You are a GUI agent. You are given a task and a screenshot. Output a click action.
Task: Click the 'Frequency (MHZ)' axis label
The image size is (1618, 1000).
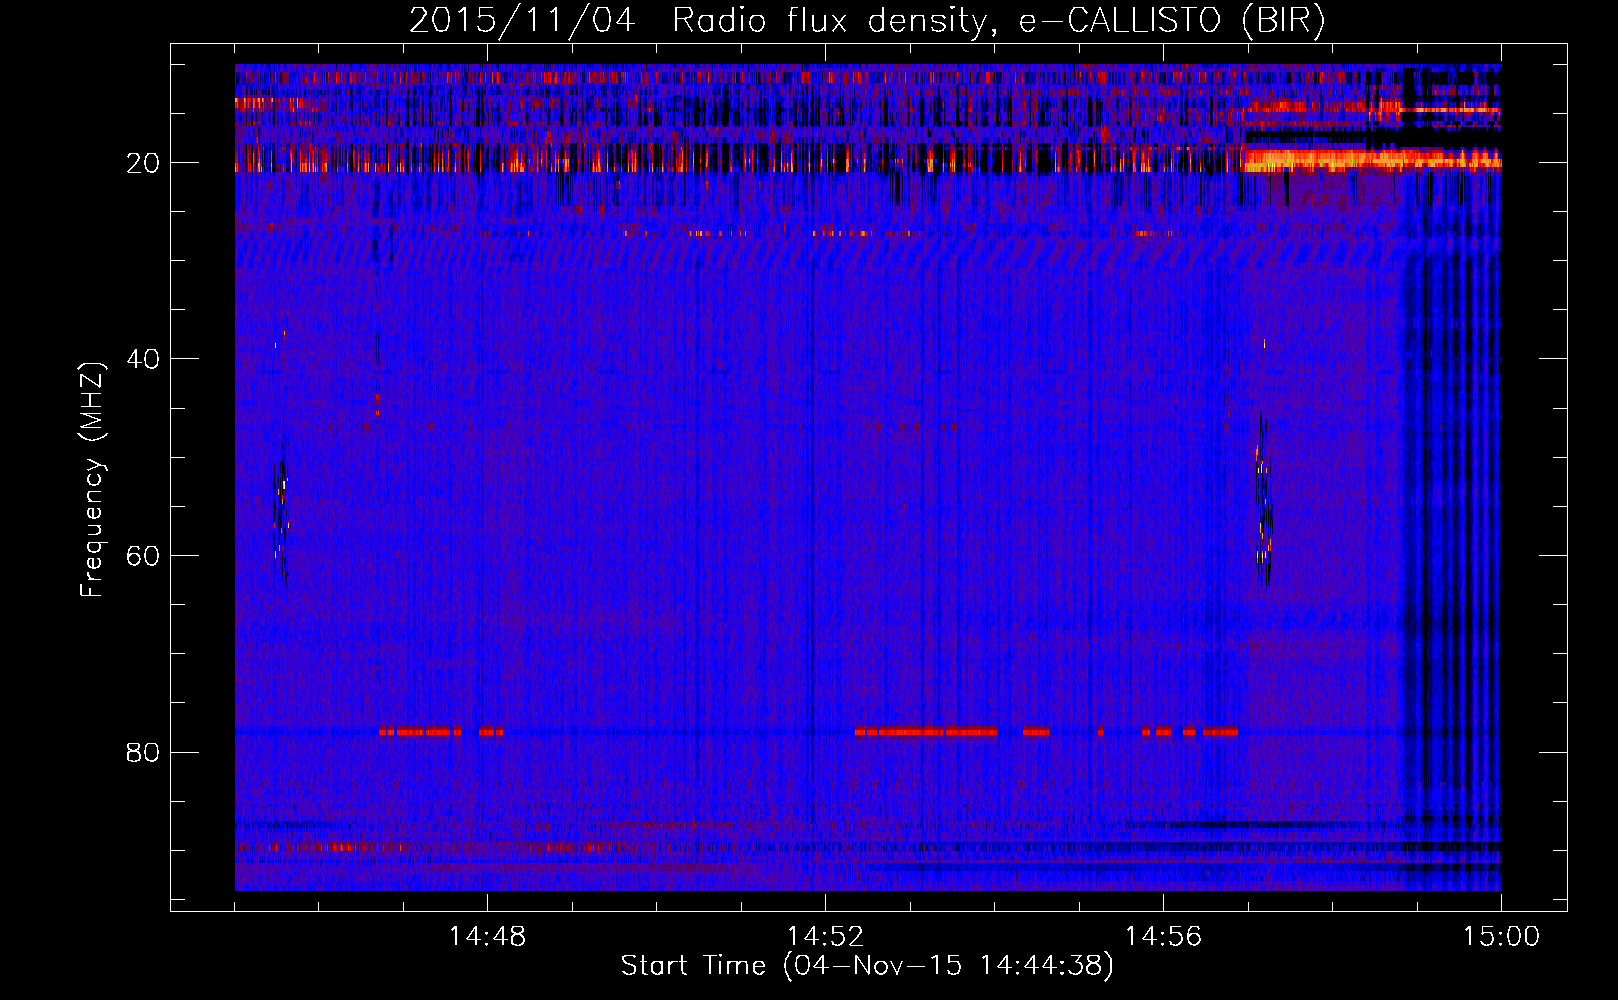pyautogui.click(x=91, y=480)
